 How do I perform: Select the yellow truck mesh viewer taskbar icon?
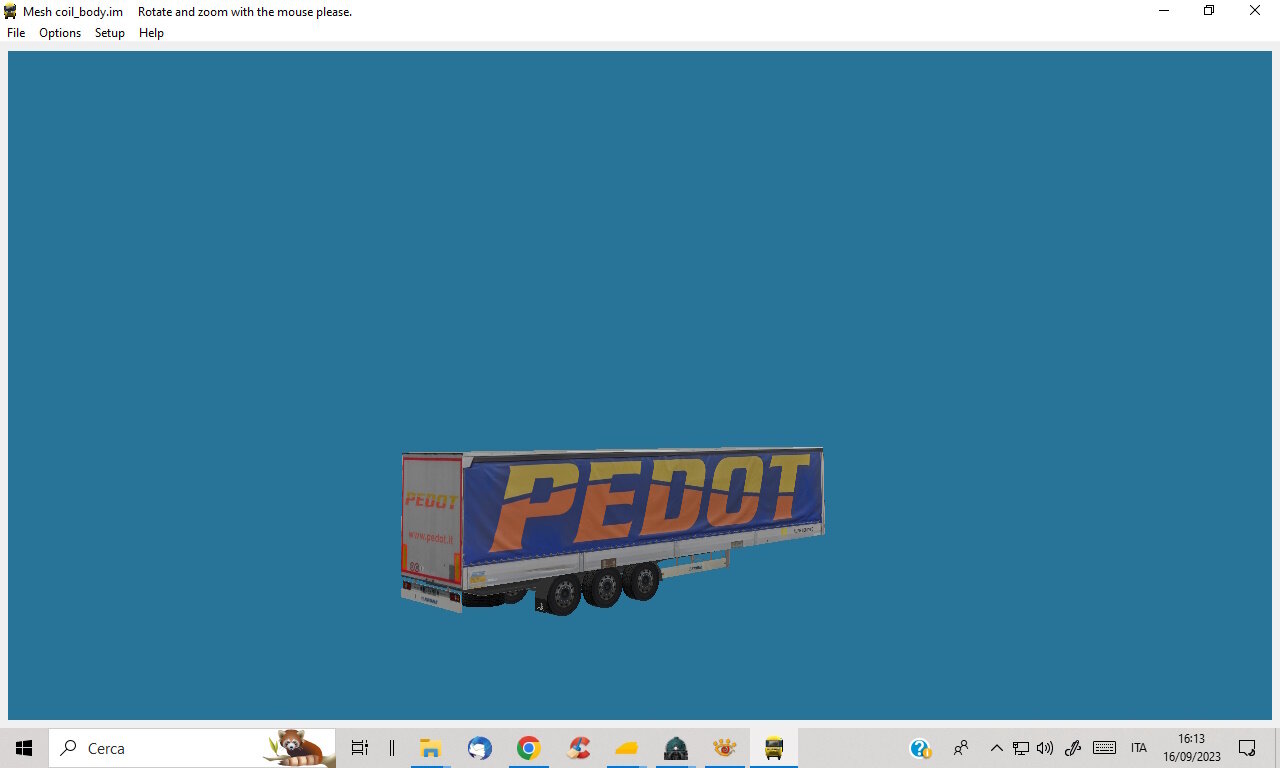pyautogui.click(x=774, y=748)
